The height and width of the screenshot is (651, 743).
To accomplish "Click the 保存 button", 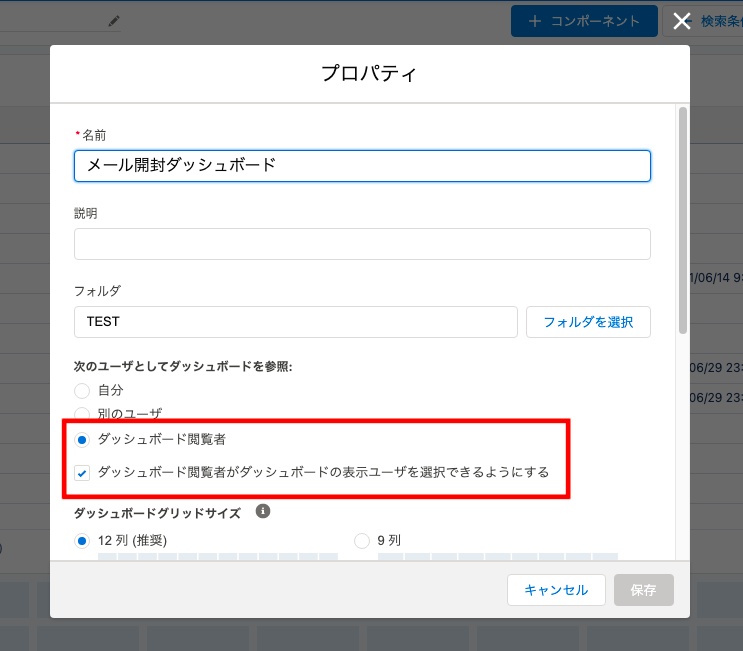I will coord(643,590).
